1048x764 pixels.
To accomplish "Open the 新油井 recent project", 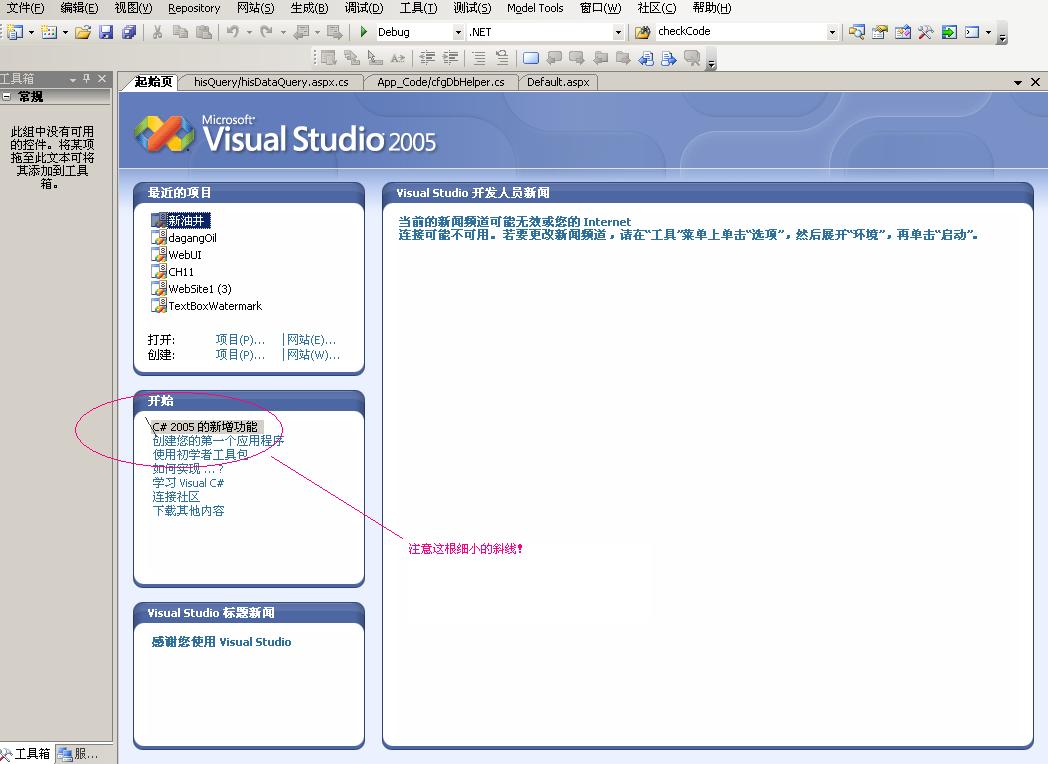I will tap(180, 221).
